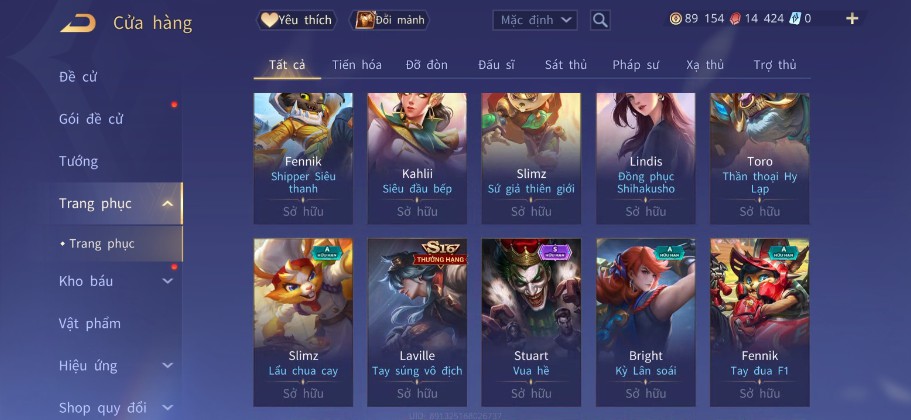Screen dimensions: 911x420
Task: Click the plus icon to add currency
Action: [x=852, y=19]
